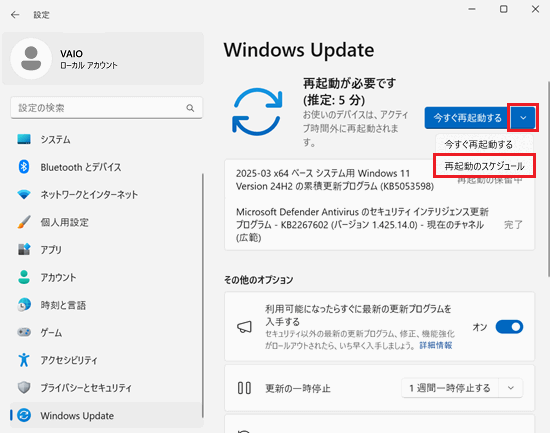Click the Microsoft Defender KB2267602 update entry
Image resolution: width=550 pixels, height=433 pixels.
(x=362, y=225)
